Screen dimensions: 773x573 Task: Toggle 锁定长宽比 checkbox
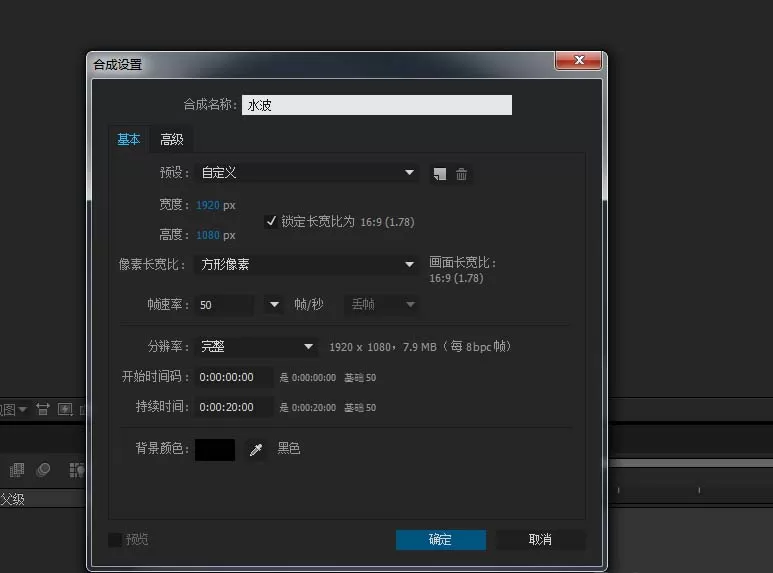[x=271, y=221]
